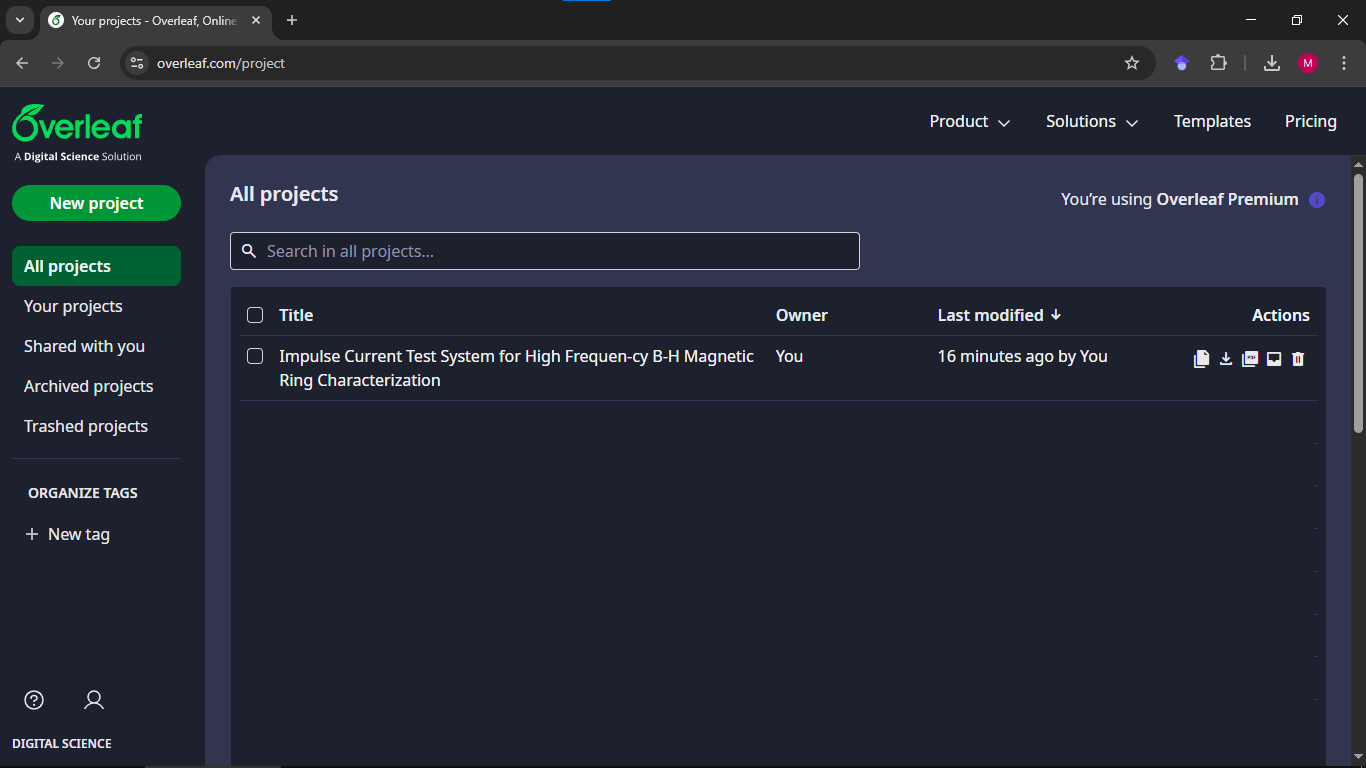Tick the Impulse Current project checkbox
Image resolution: width=1366 pixels, height=768 pixels.
255,356
